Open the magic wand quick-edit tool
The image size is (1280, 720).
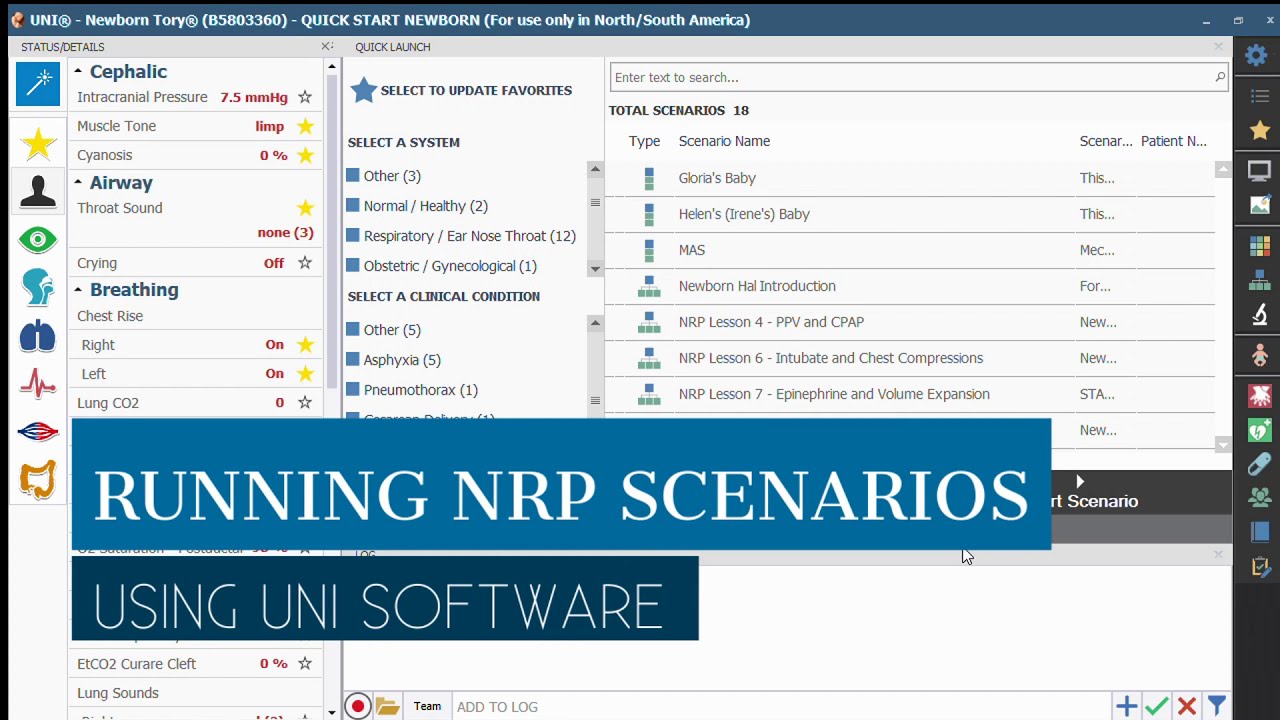tap(38, 83)
